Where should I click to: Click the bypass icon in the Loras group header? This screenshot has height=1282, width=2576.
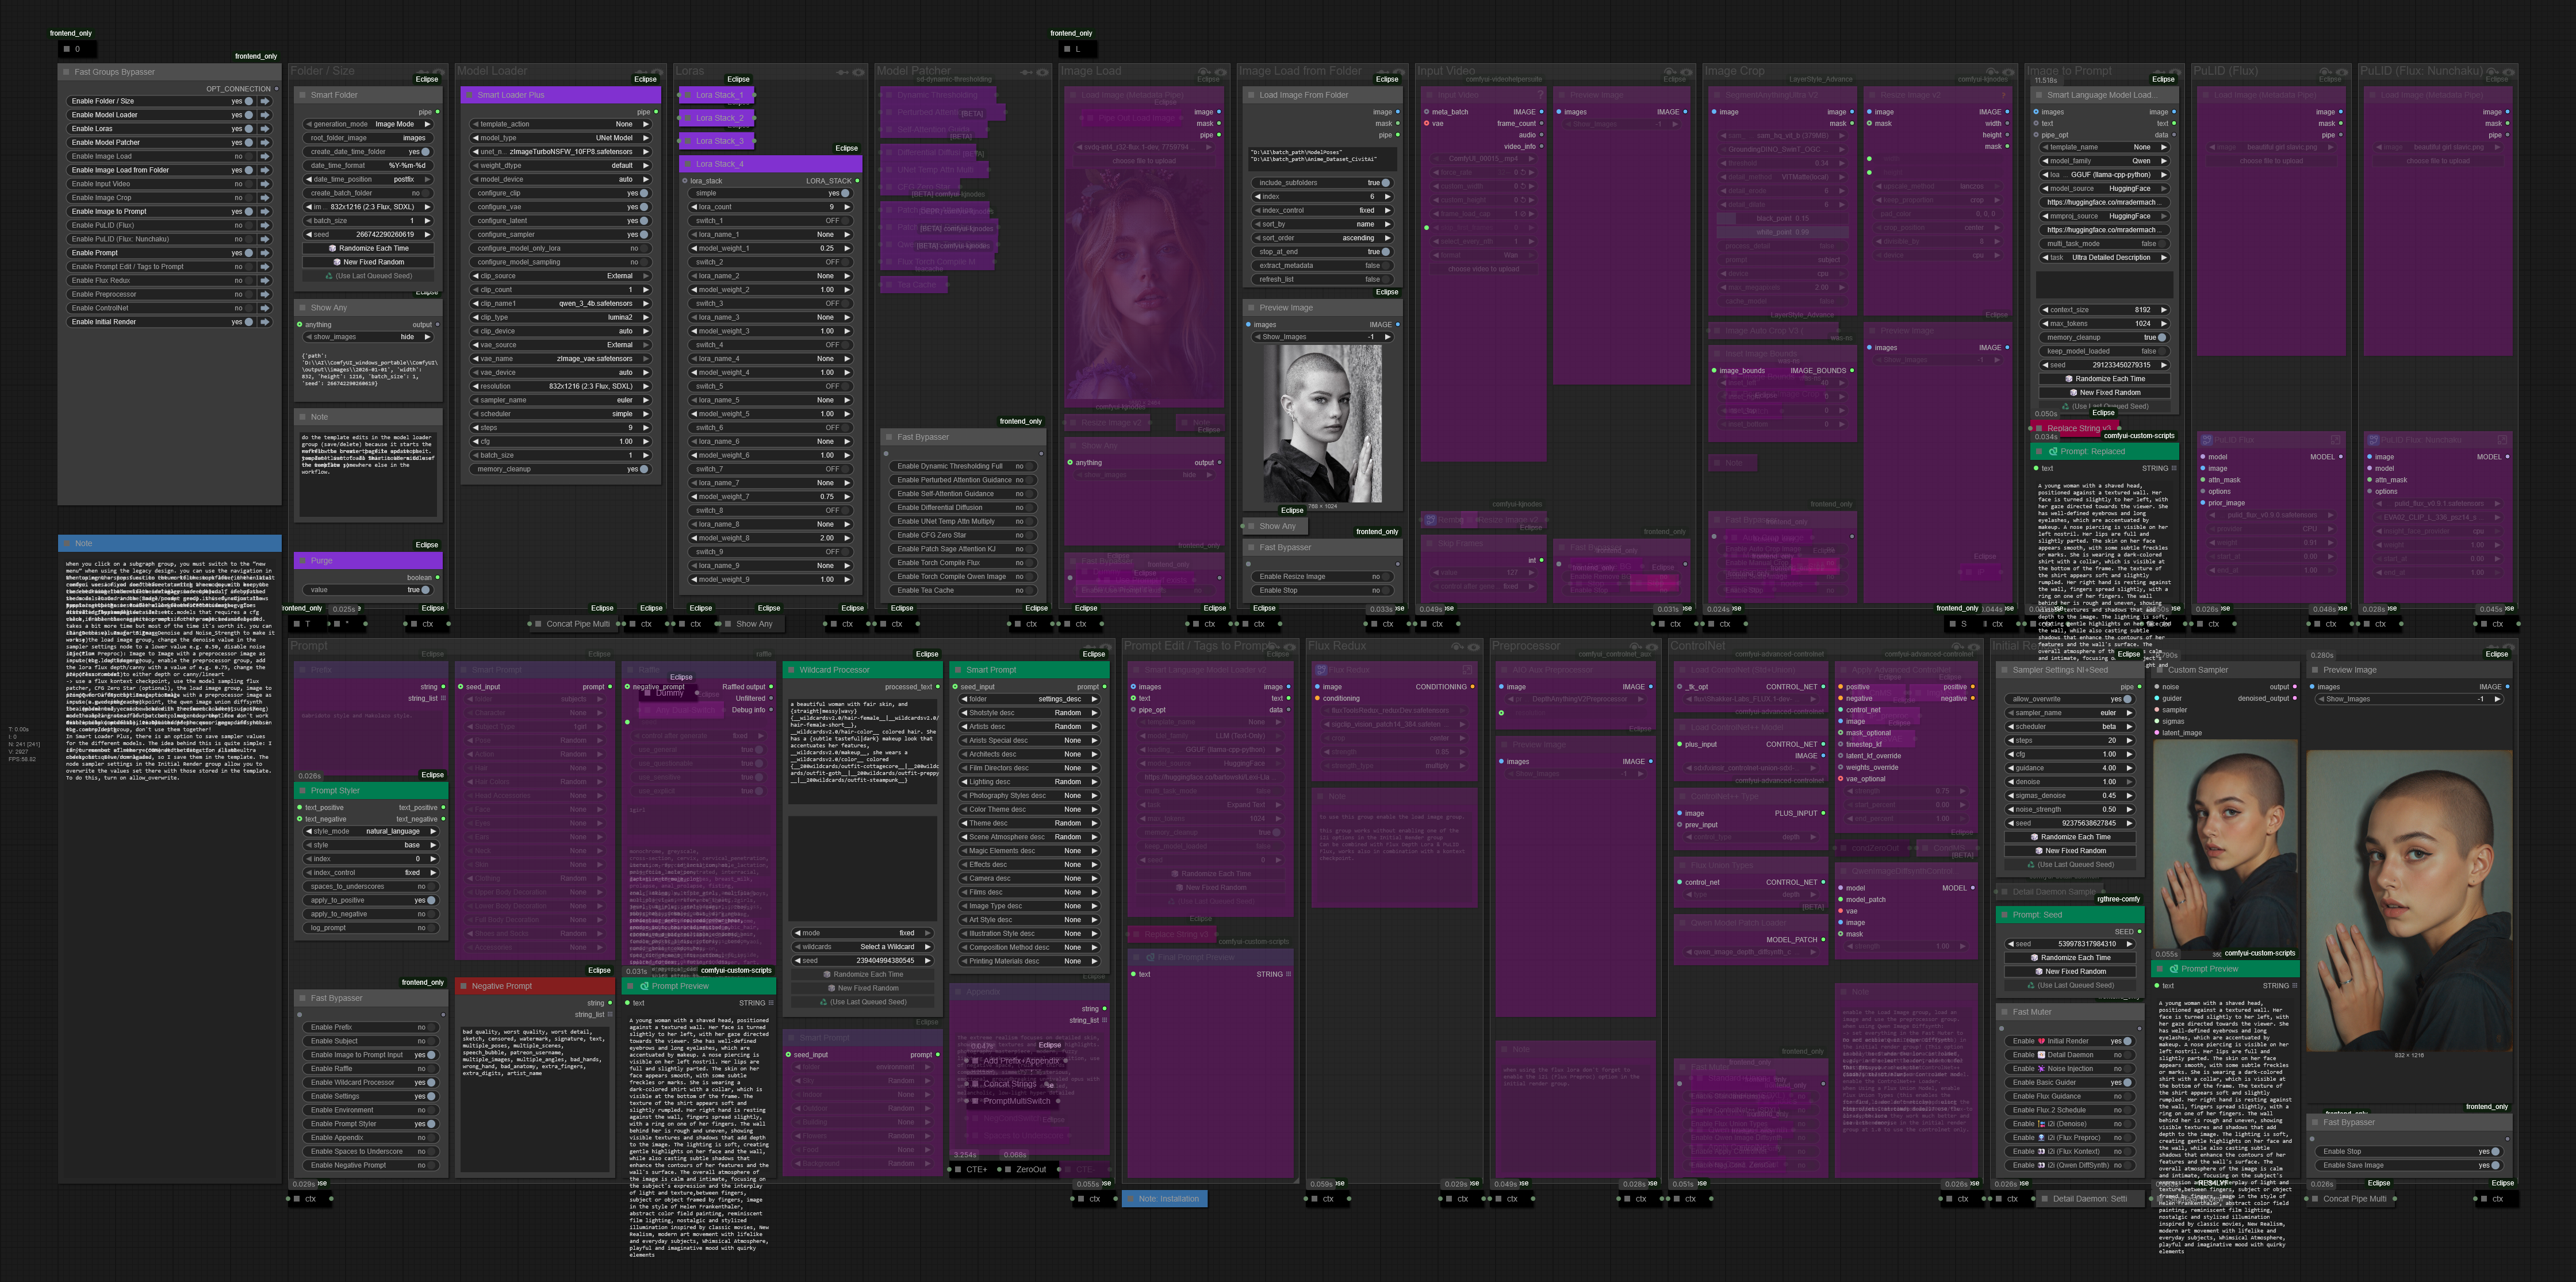842,72
